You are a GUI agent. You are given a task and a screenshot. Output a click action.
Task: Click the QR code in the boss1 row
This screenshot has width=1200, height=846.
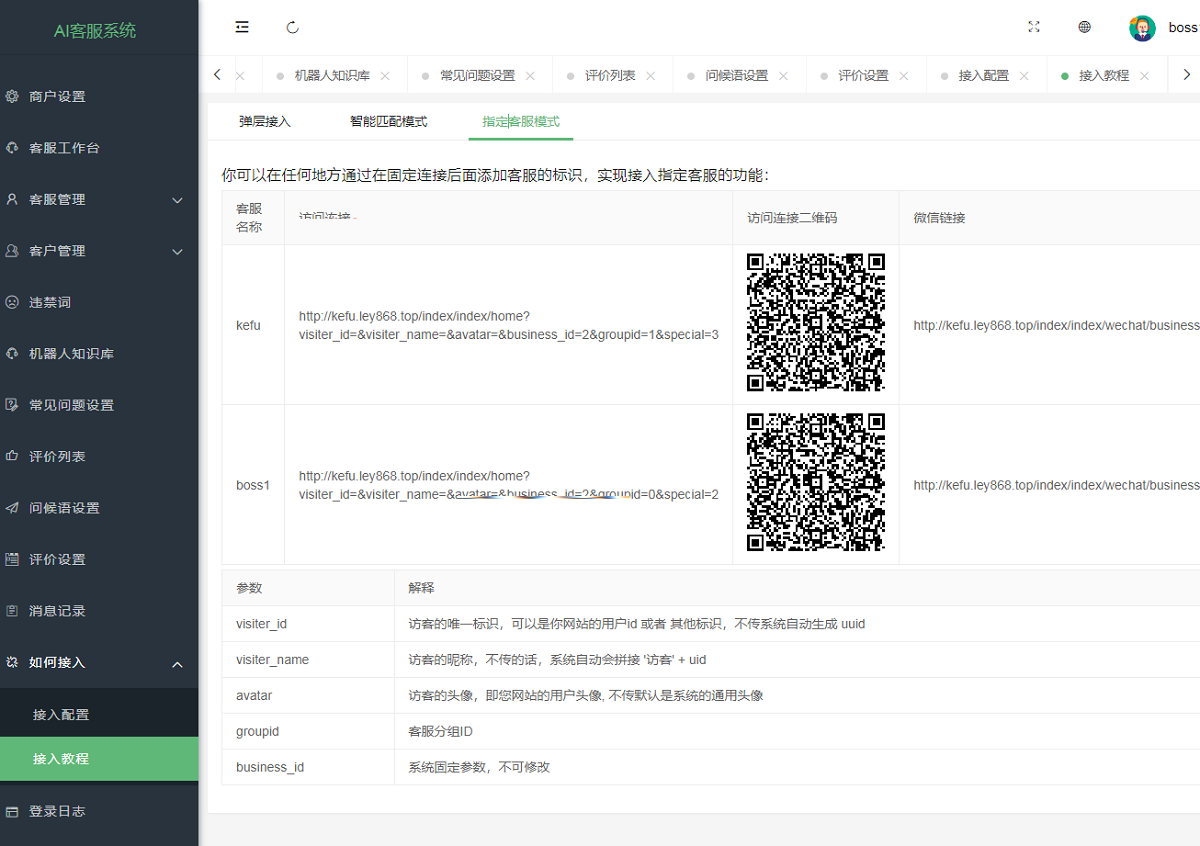[816, 483]
